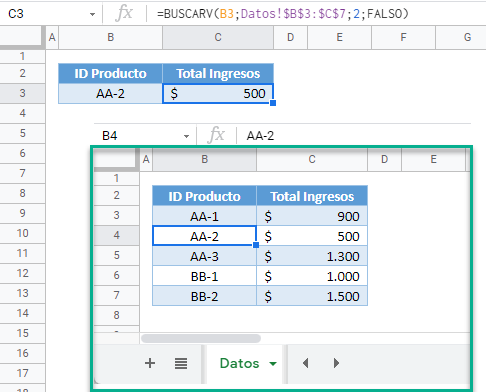Click the right sheet-scroll arrow
Image resolution: width=486 pixels, height=392 pixels.
(x=336, y=363)
